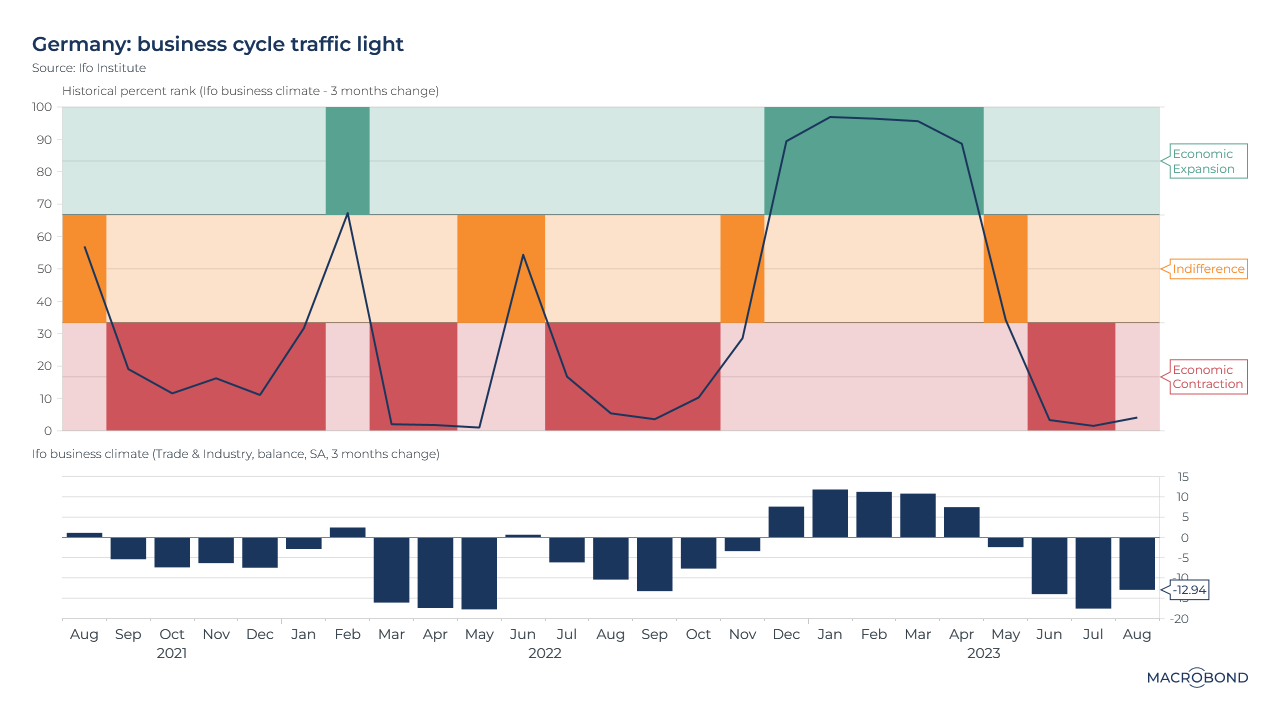This screenshot has height=720, width=1280.
Task: Click the lower 'Ifo business climate' balance subtitle
Action: 250,454
